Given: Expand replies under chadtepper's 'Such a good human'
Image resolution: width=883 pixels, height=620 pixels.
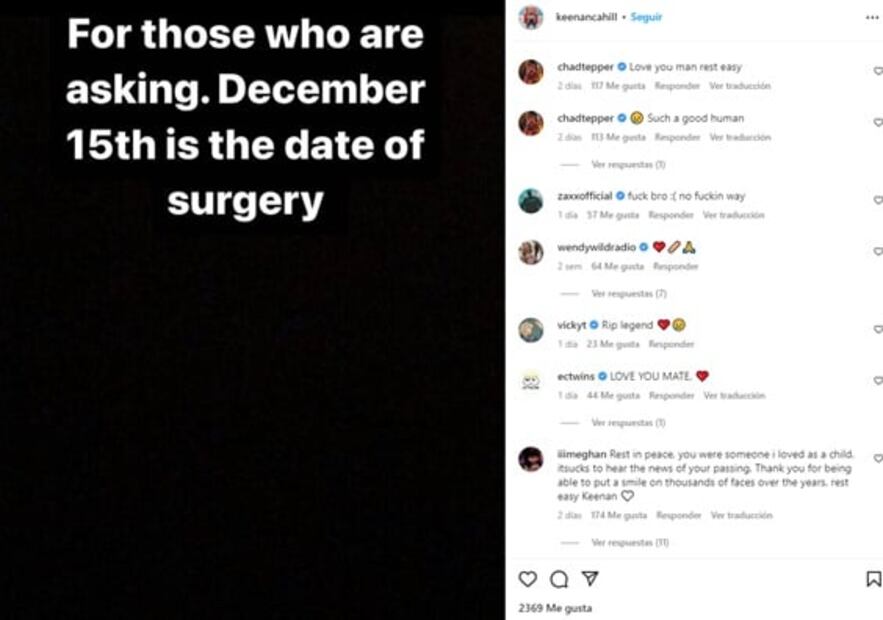Looking at the screenshot, I should pyautogui.click(x=628, y=164).
